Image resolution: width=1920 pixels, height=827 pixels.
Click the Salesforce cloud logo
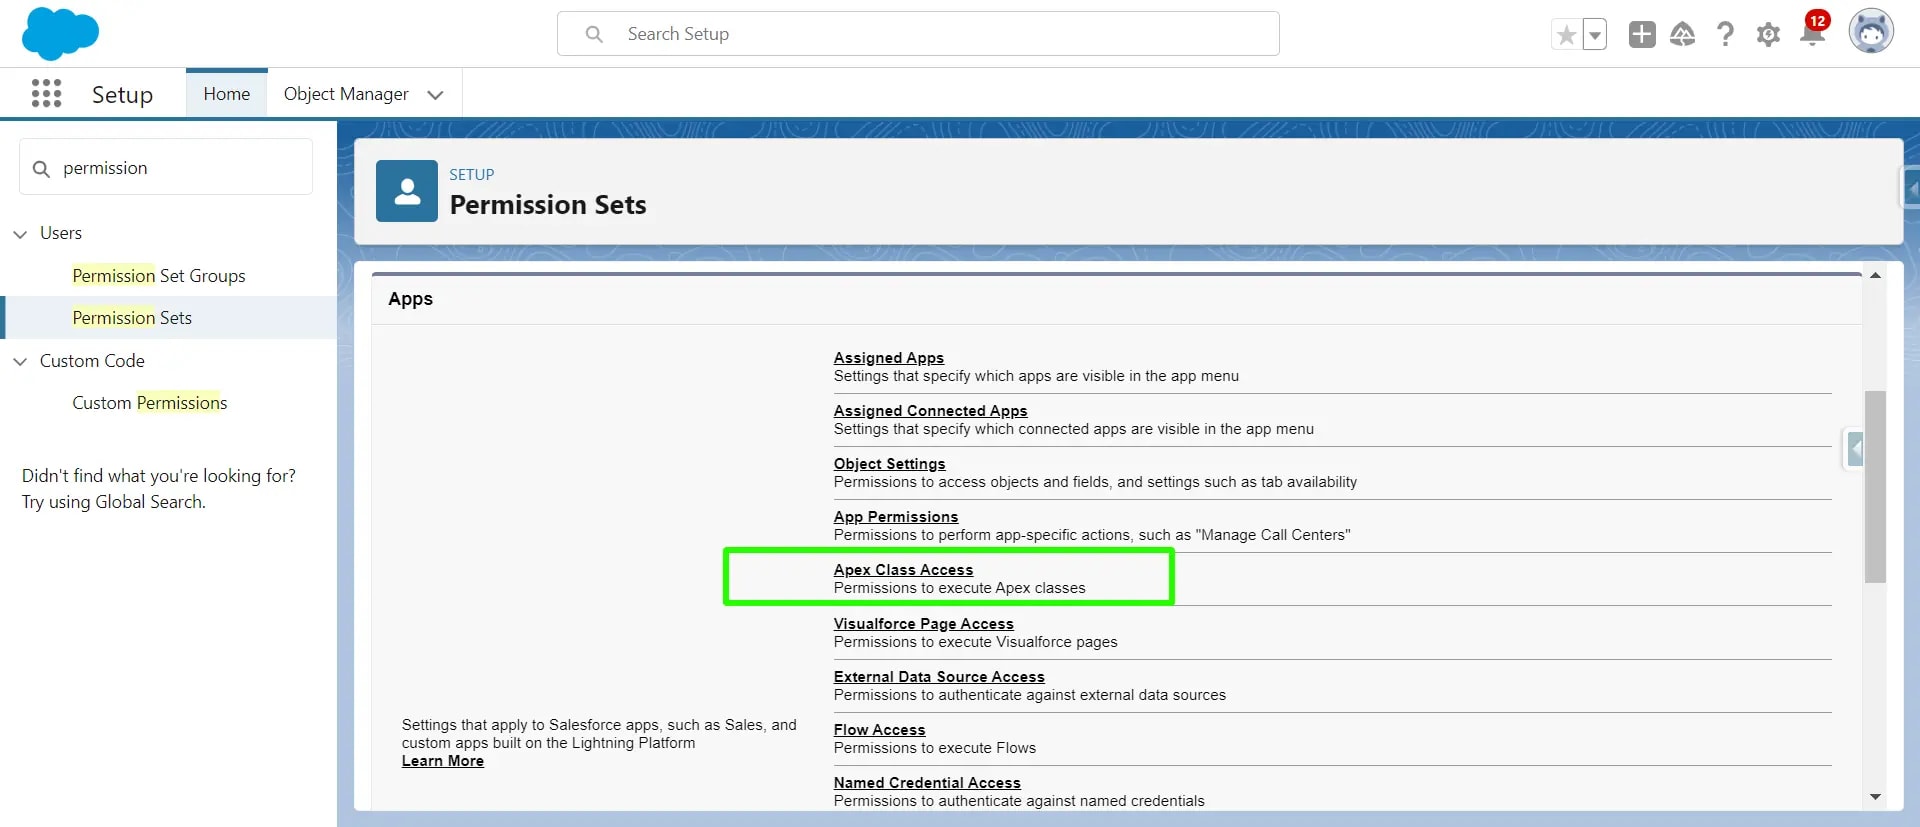(60, 33)
